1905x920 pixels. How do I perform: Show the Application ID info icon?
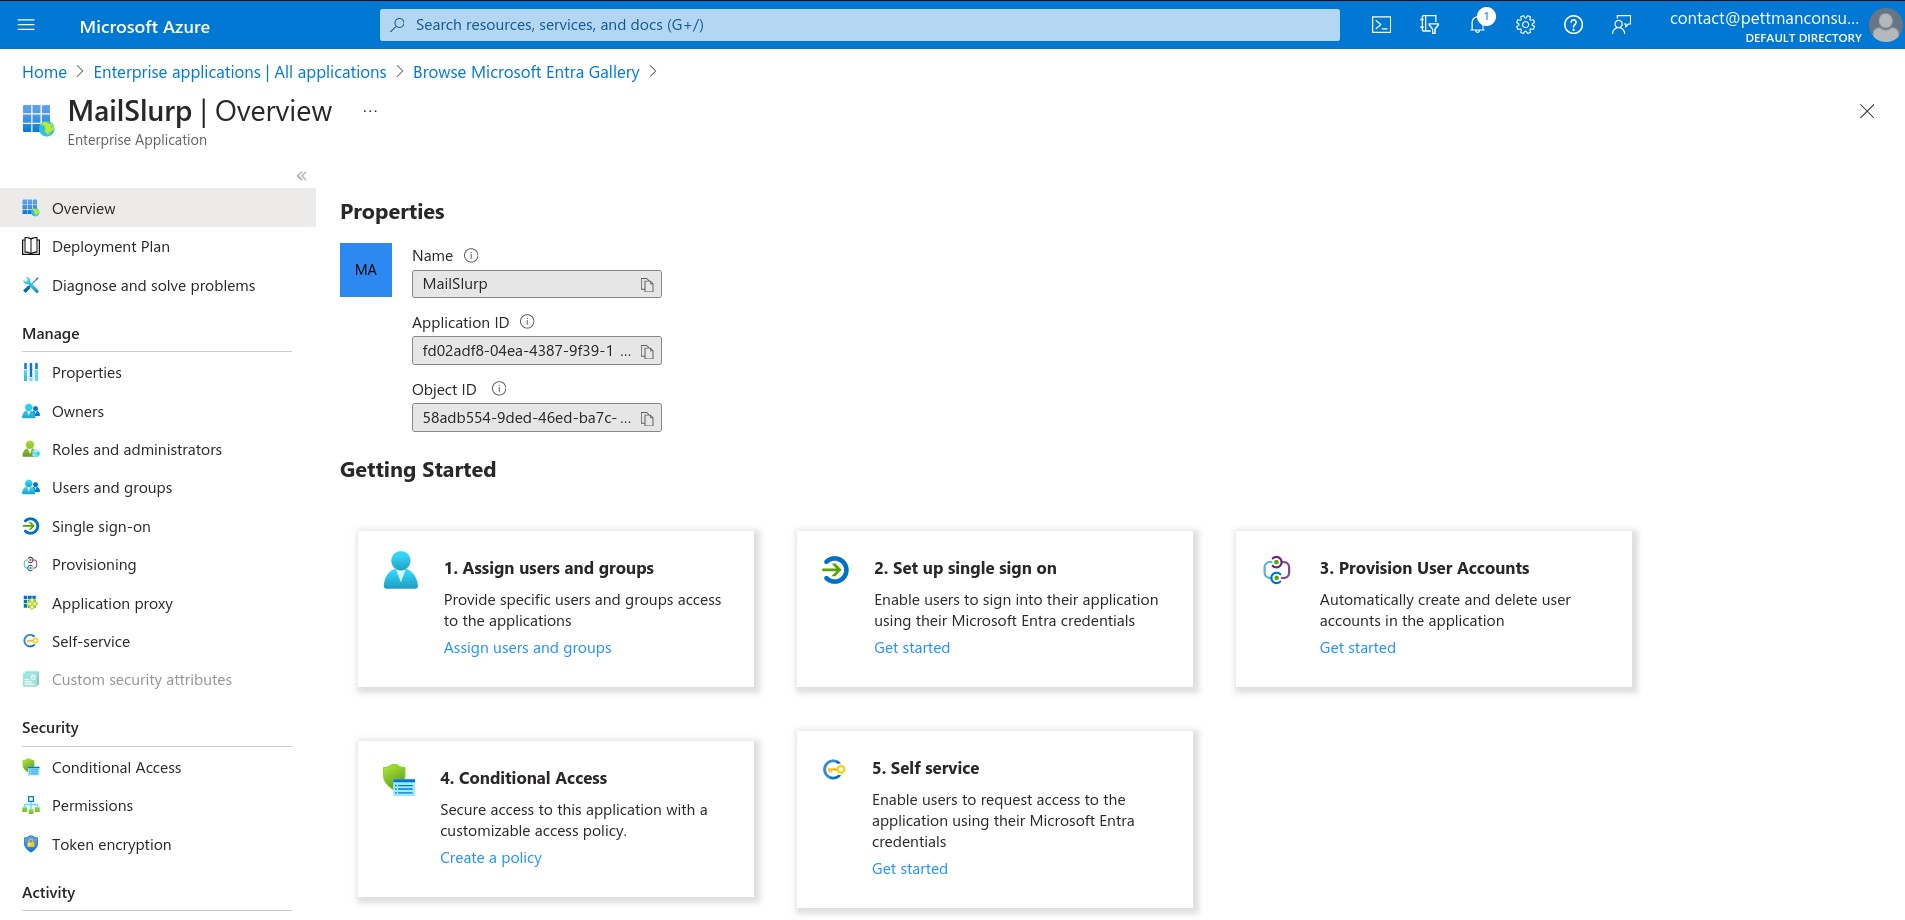pyautogui.click(x=527, y=322)
